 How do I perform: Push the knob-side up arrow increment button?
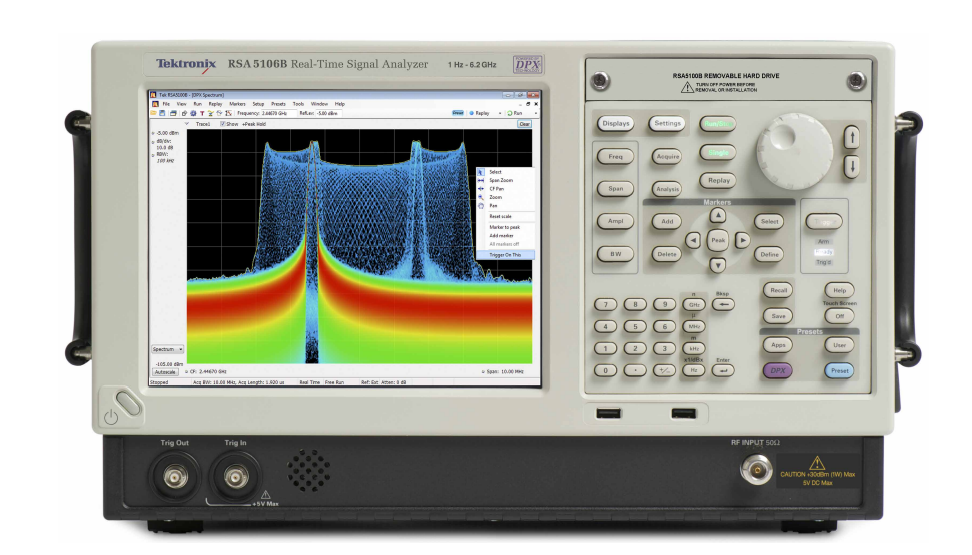point(852,137)
